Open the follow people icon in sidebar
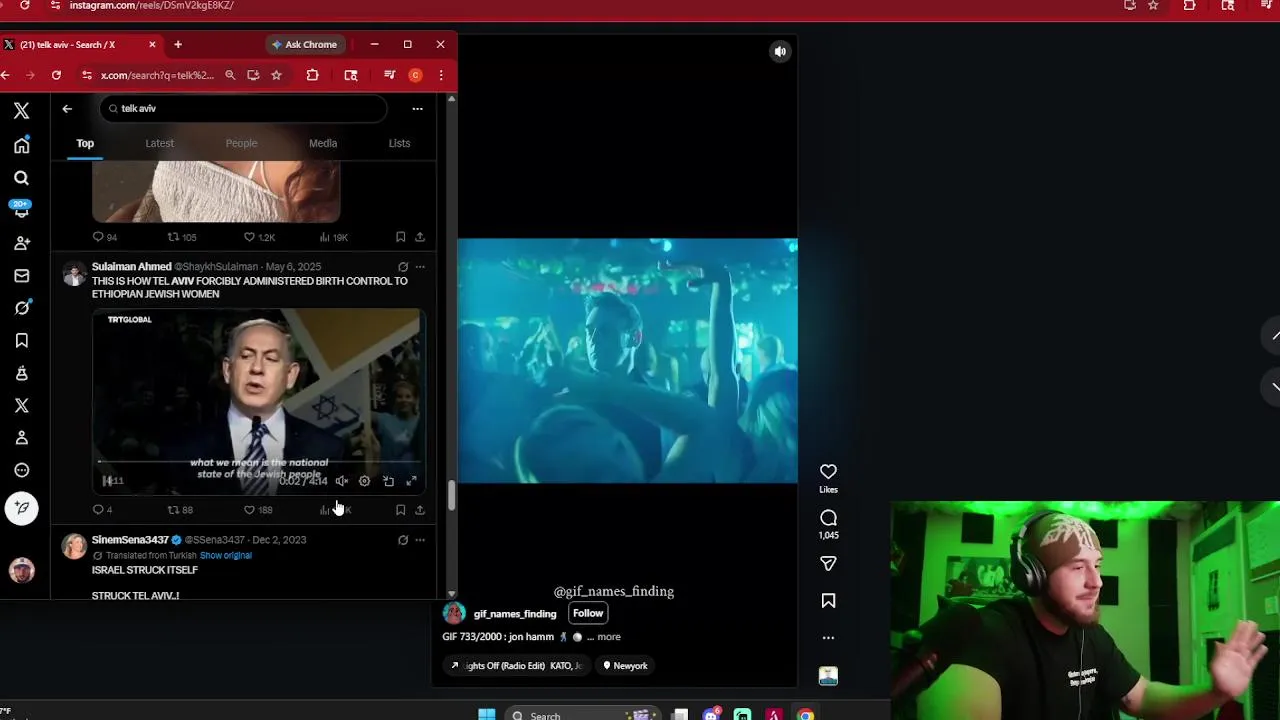 21,243
